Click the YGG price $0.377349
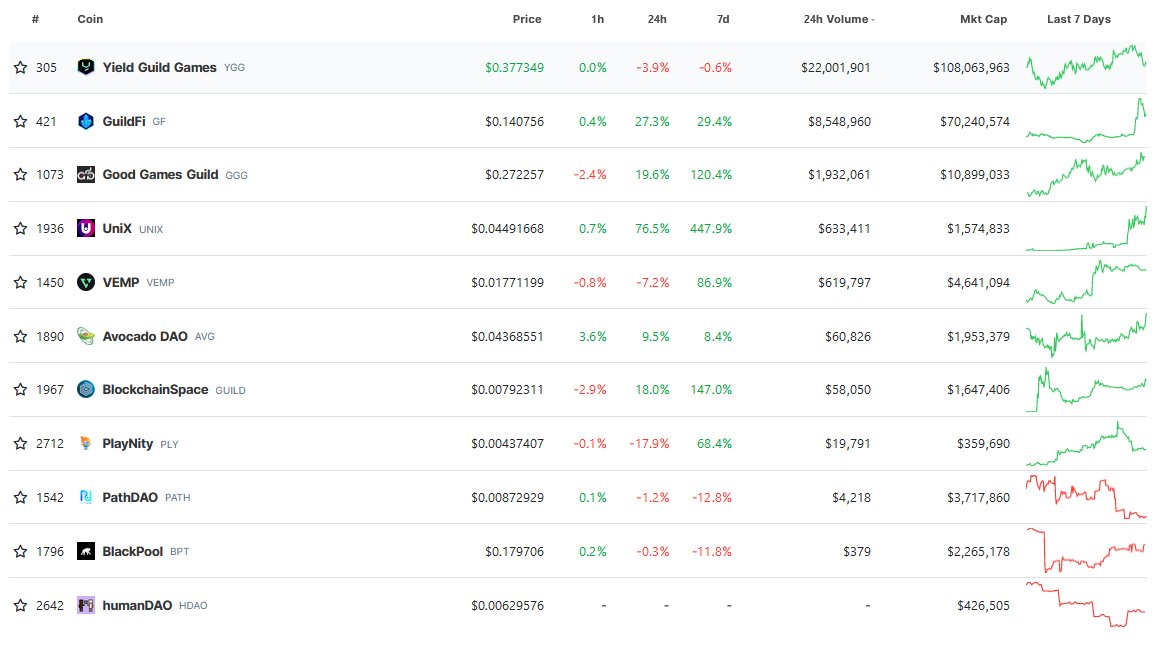The height and width of the screenshot is (645, 1170). click(x=514, y=67)
